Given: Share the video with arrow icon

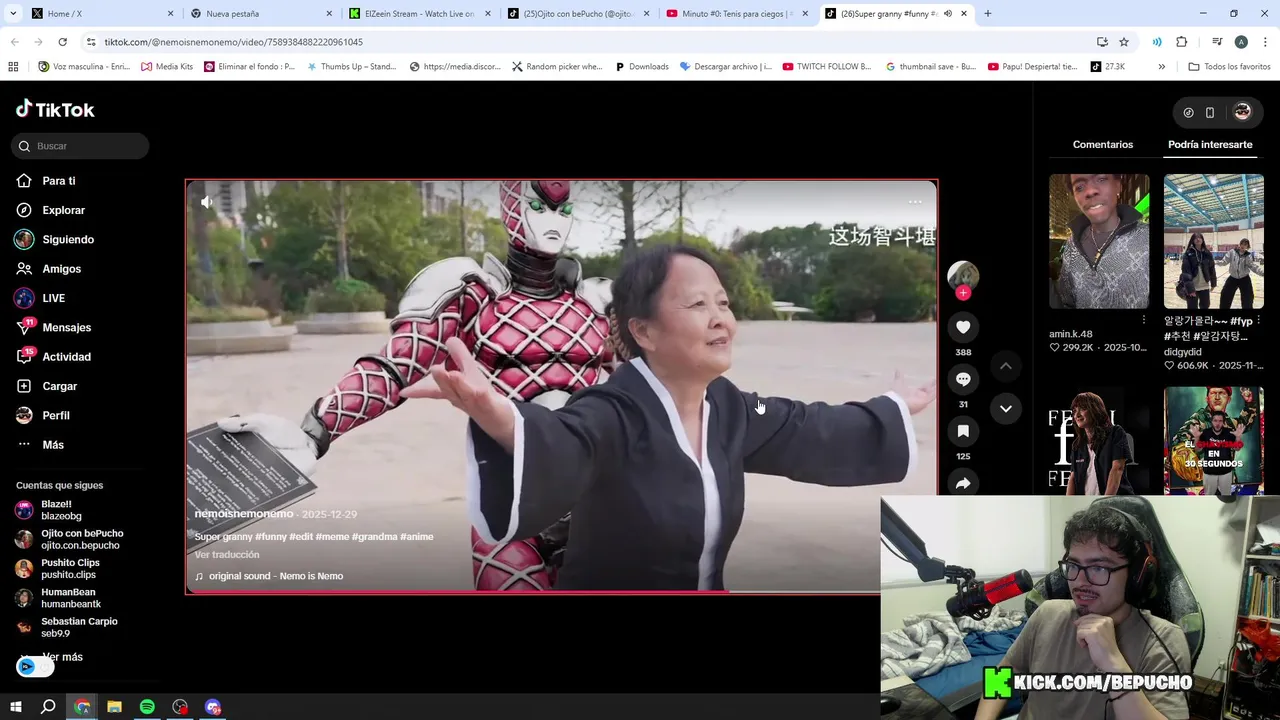Looking at the screenshot, I should pyautogui.click(x=963, y=483).
